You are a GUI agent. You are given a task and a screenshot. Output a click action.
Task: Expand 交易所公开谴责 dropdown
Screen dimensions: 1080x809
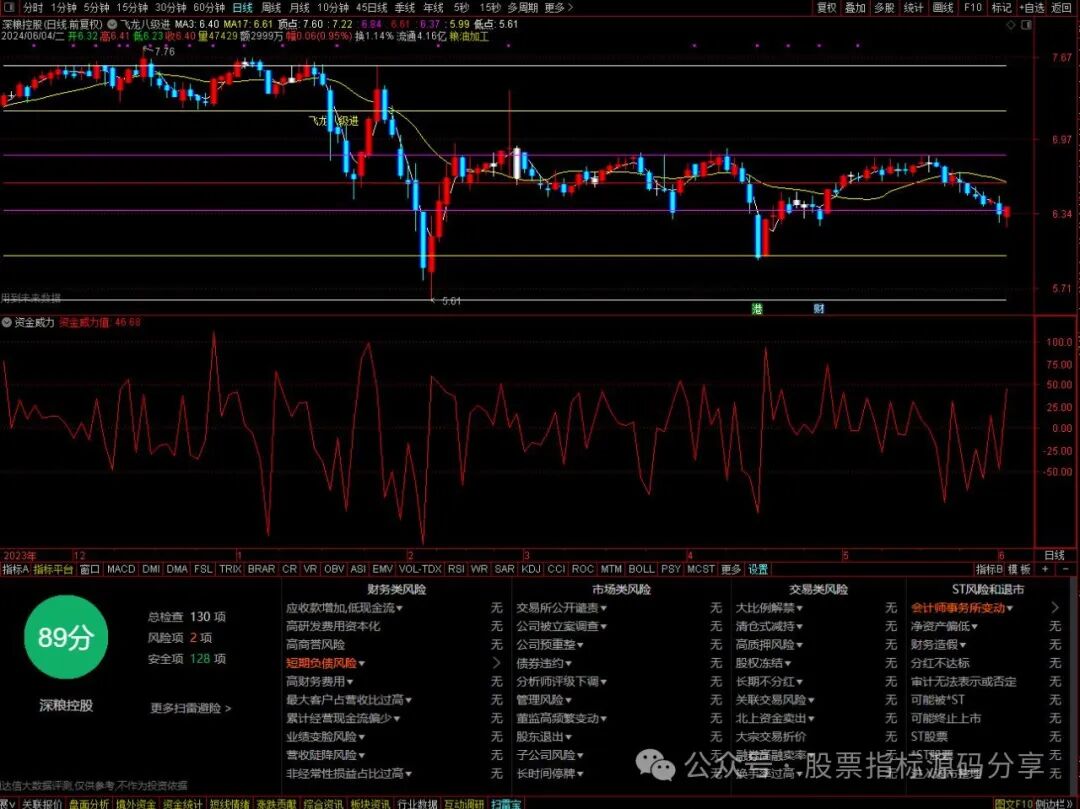click(x=562, y=608)
